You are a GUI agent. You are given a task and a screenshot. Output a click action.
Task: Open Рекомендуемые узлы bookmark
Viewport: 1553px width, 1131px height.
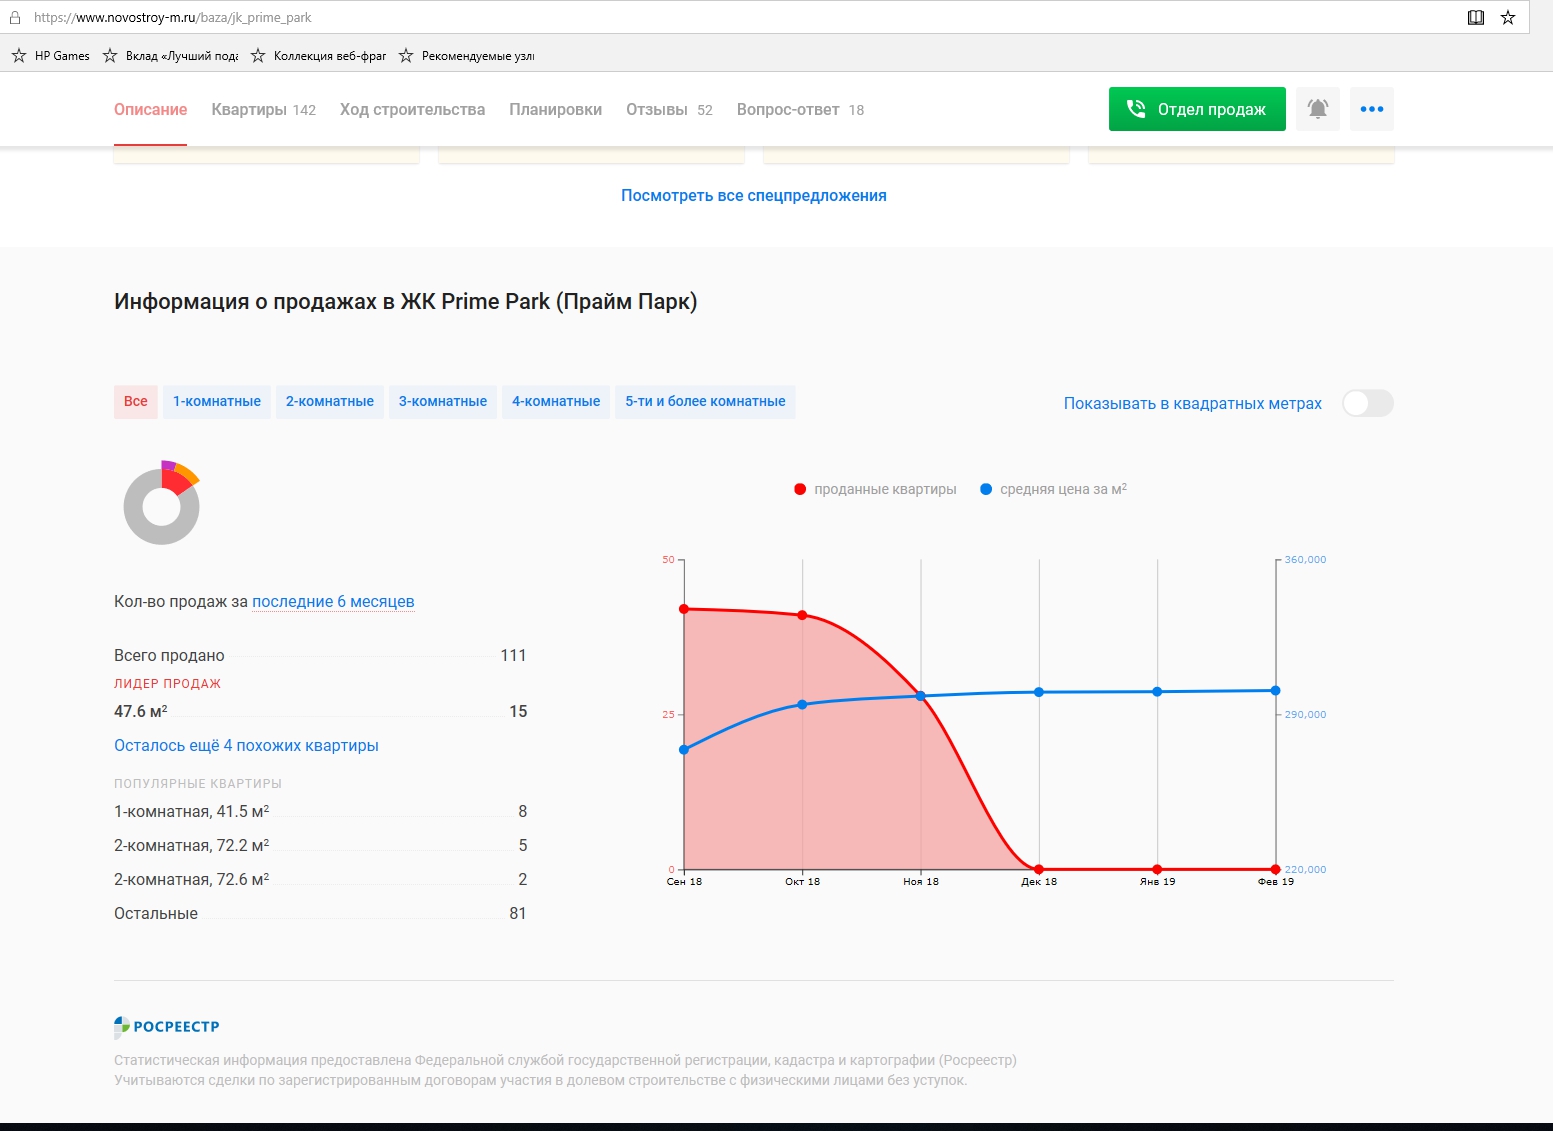point(467,56)
